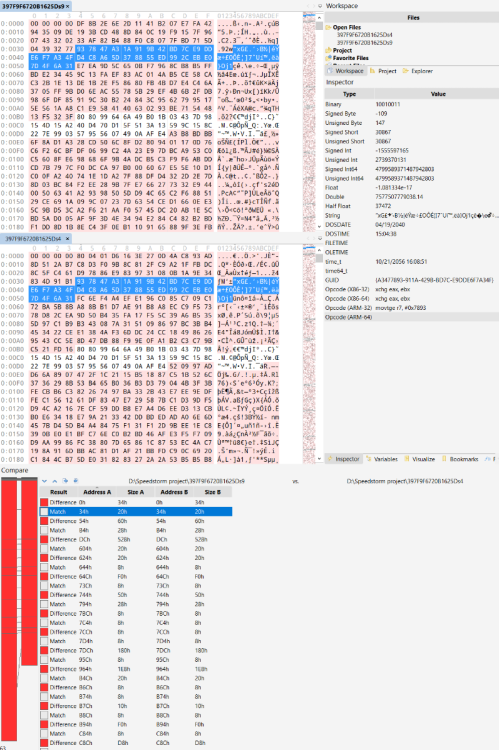499x750 pixels.
Task: Click the top editor's mini map overview strip
Action: [309, 122]
